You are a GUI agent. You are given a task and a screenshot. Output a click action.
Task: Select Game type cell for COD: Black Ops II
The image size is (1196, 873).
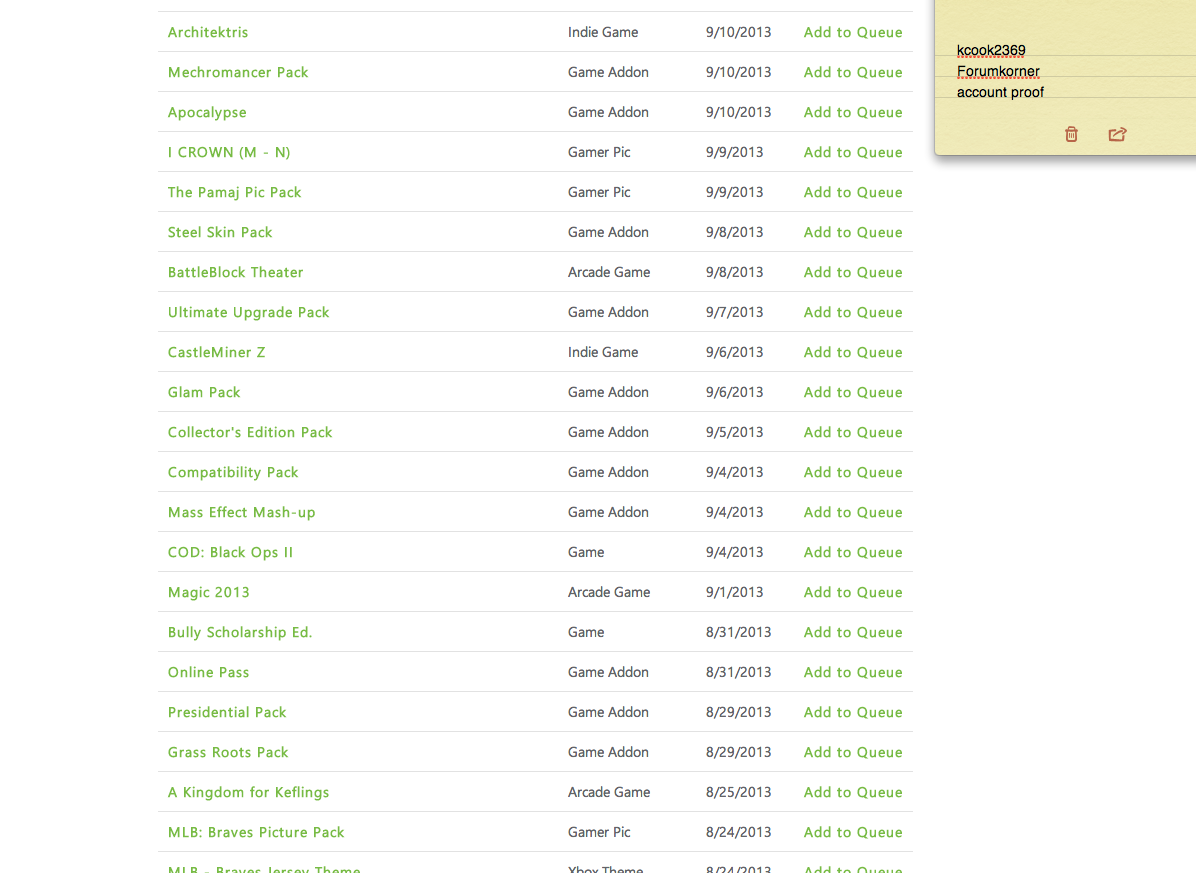(x=586, y=553)
